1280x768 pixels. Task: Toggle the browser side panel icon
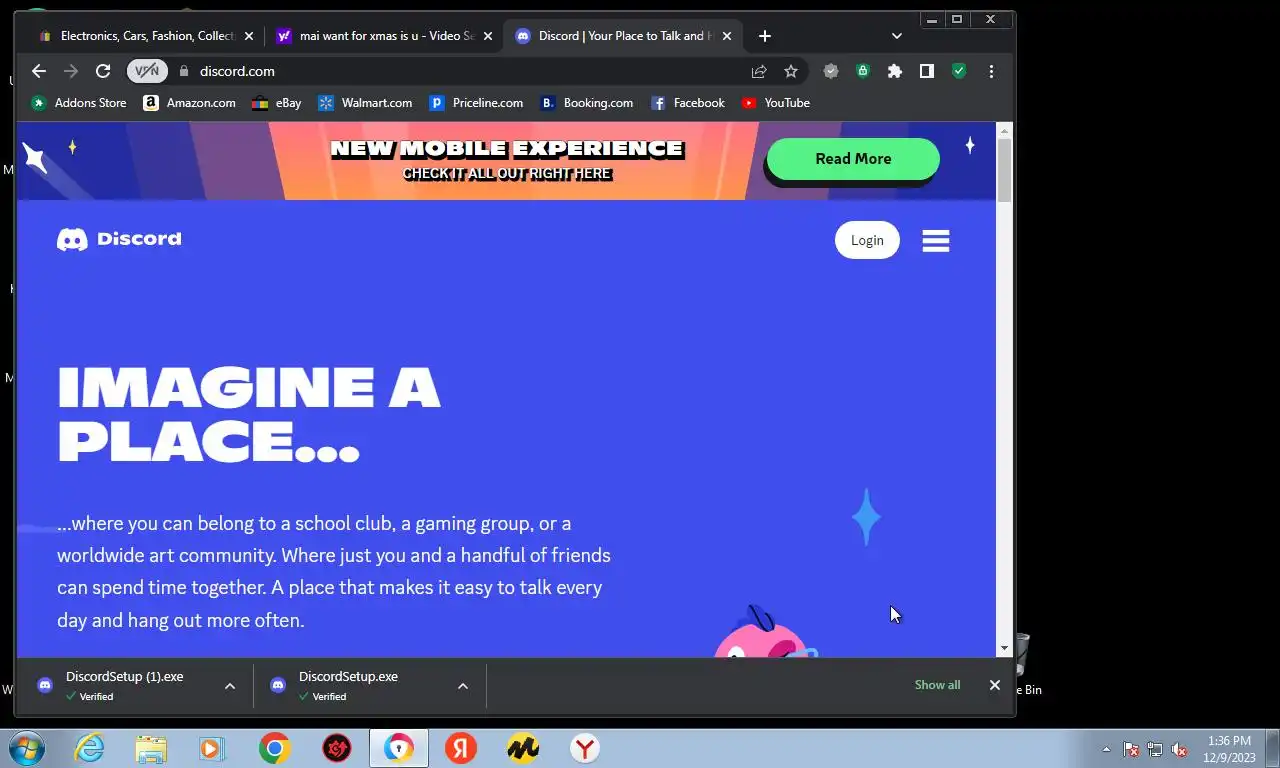[x=927, y=71]
